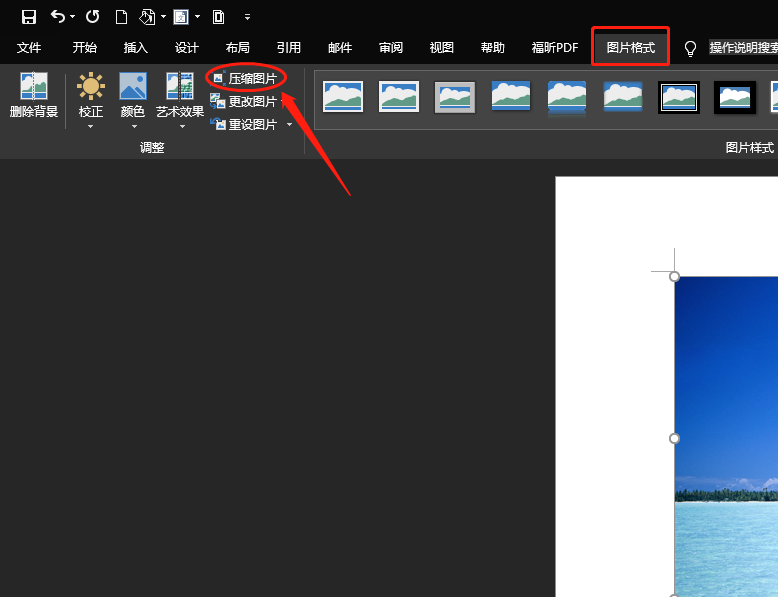Click the New blank document icon

pyautogui.click(x=121, y=16)
